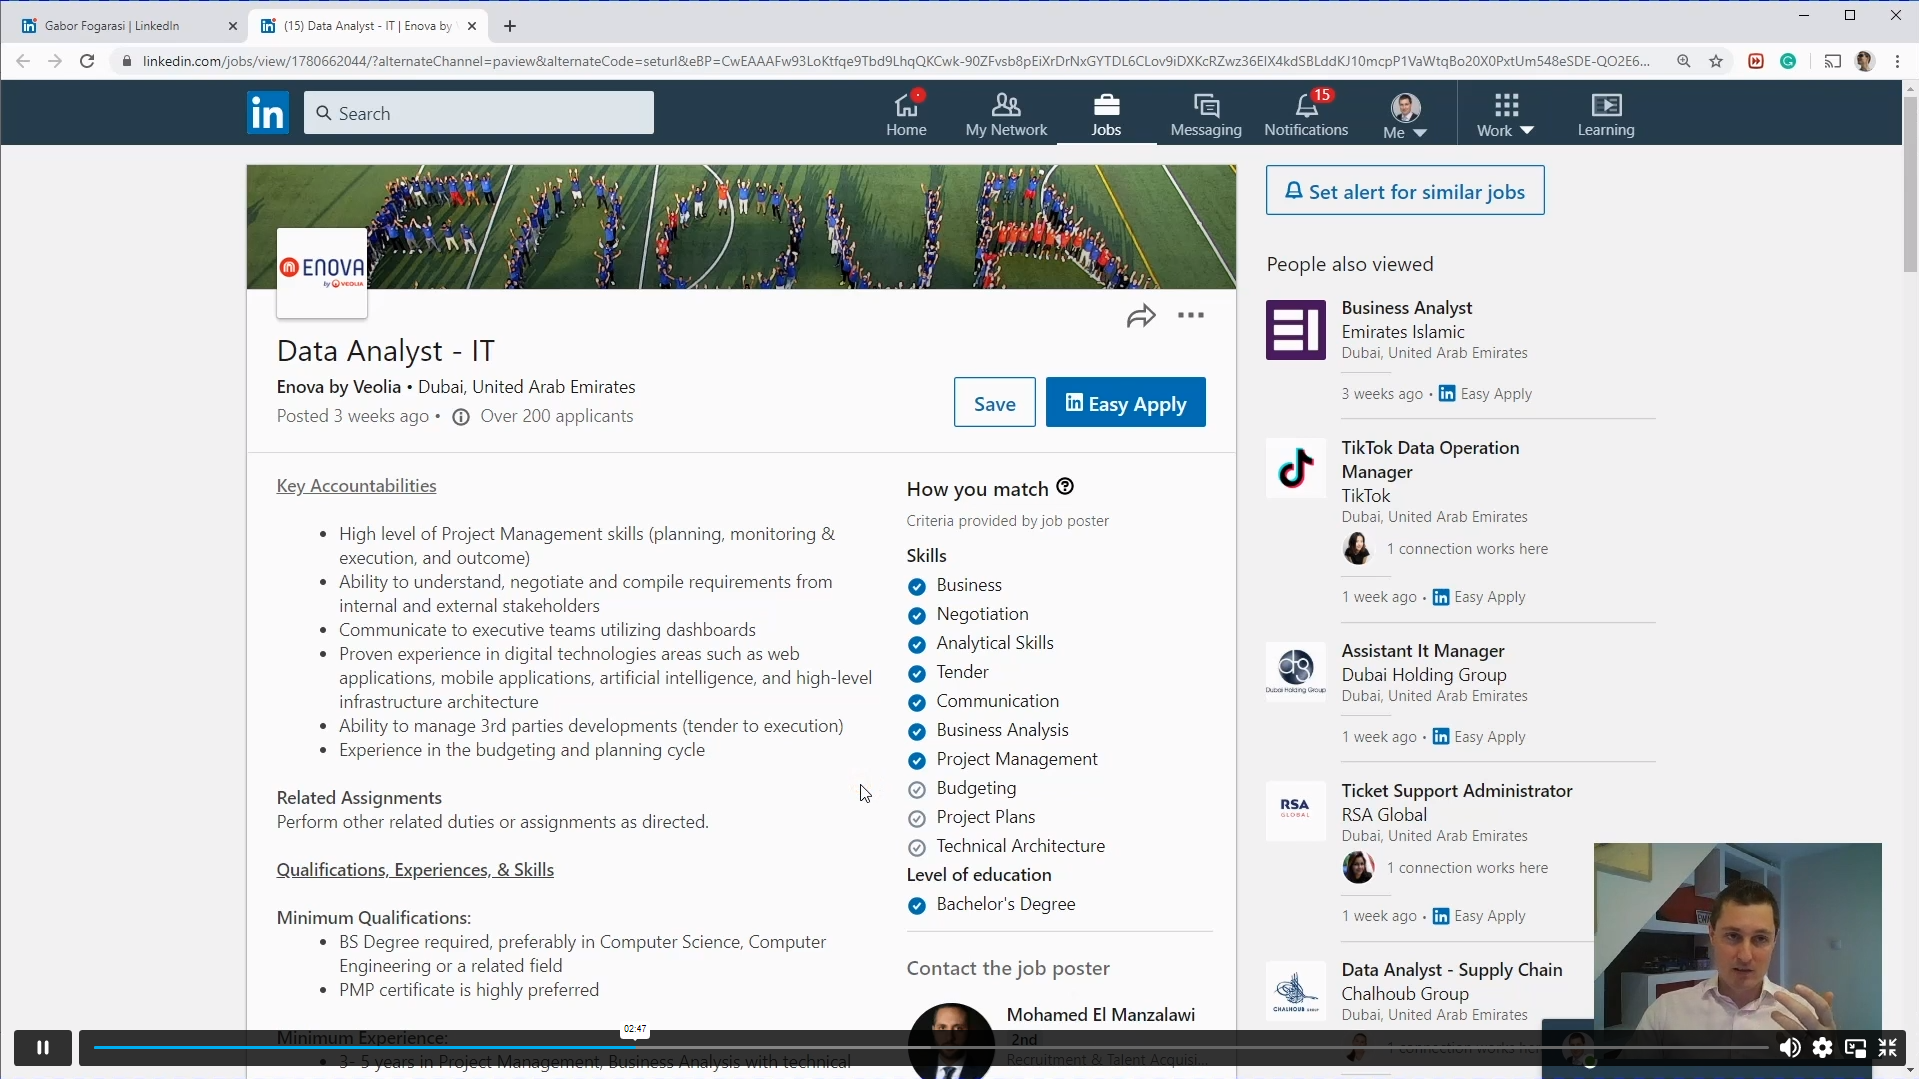The width and height of the screenshot is (1919, 1079).
Task: Expand the Work apps dropdown
Action: click(1505, 115)
